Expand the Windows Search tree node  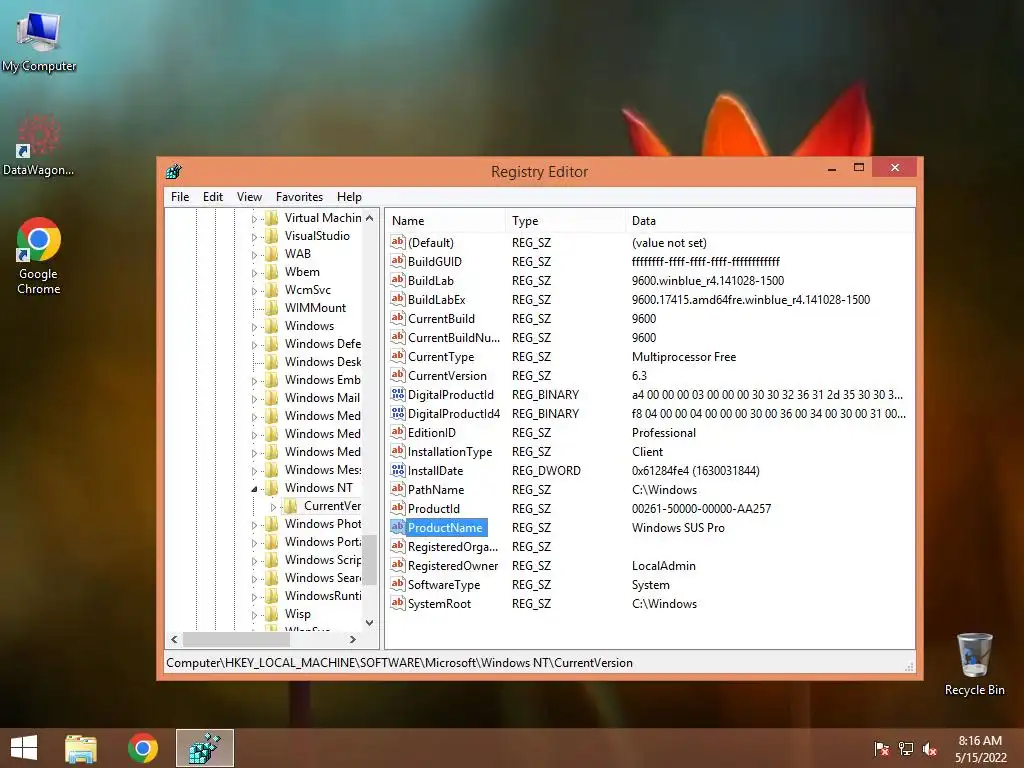coord(254,579)
